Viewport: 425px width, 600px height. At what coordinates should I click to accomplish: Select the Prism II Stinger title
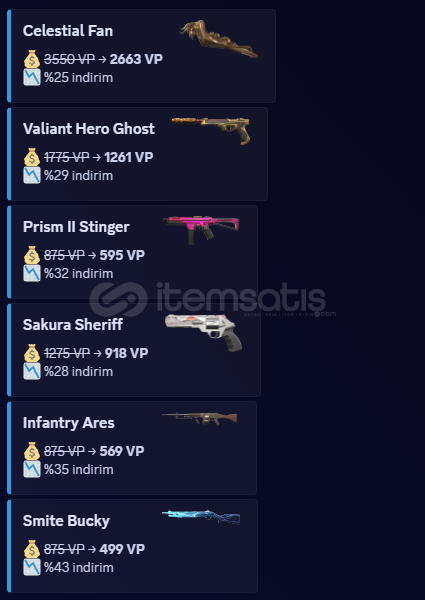coord(76,227)
